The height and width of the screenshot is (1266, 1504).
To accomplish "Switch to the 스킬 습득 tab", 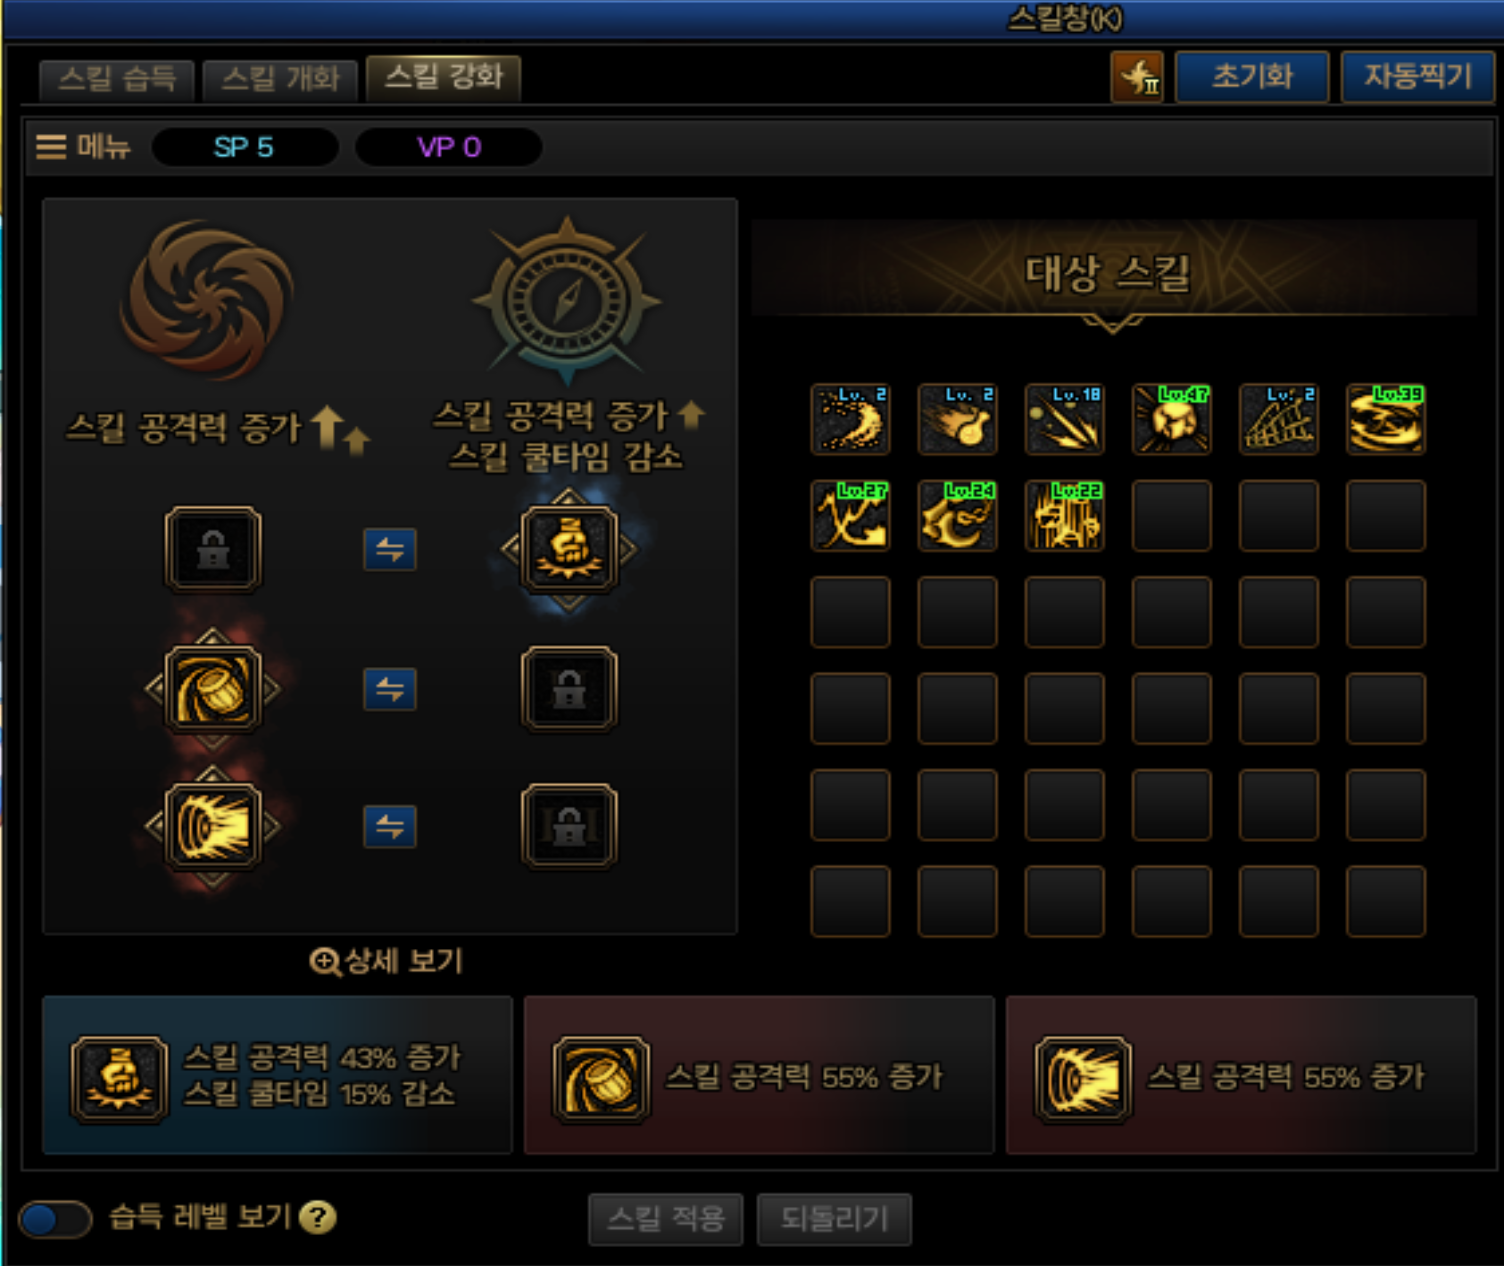I will pos(116,78).
